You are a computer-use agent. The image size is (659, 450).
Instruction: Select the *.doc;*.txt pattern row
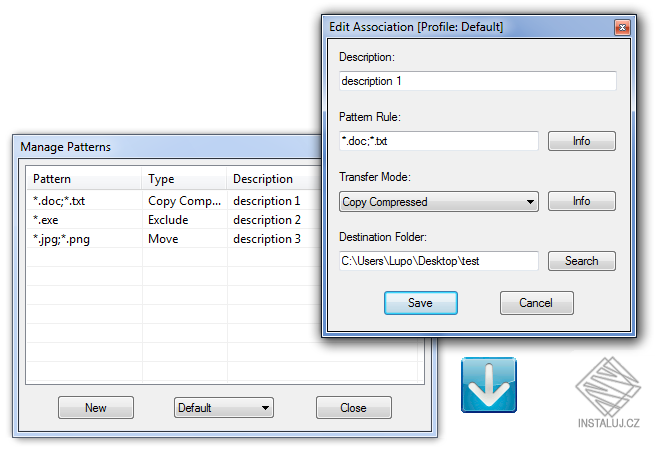[x=174, y=201]
